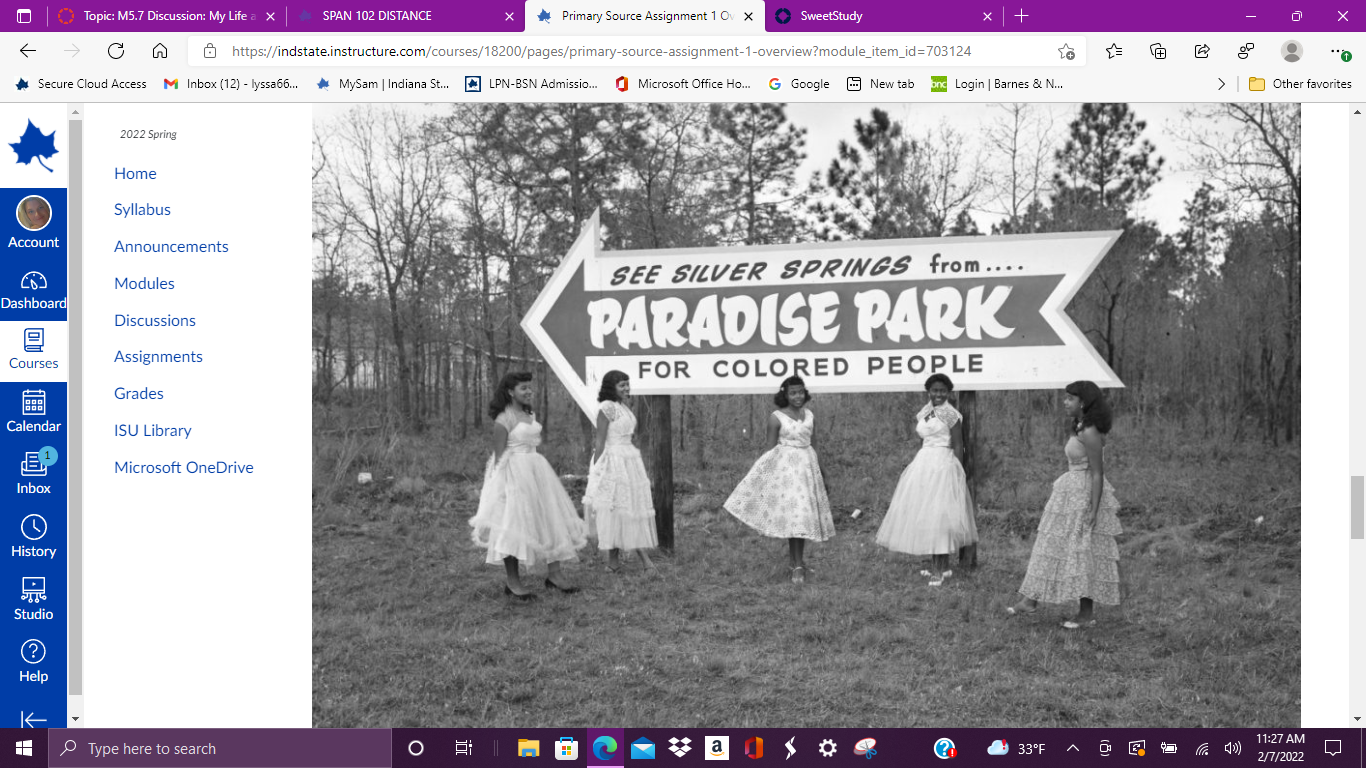Open File Explorer from the taskbar

coord(529,748)
